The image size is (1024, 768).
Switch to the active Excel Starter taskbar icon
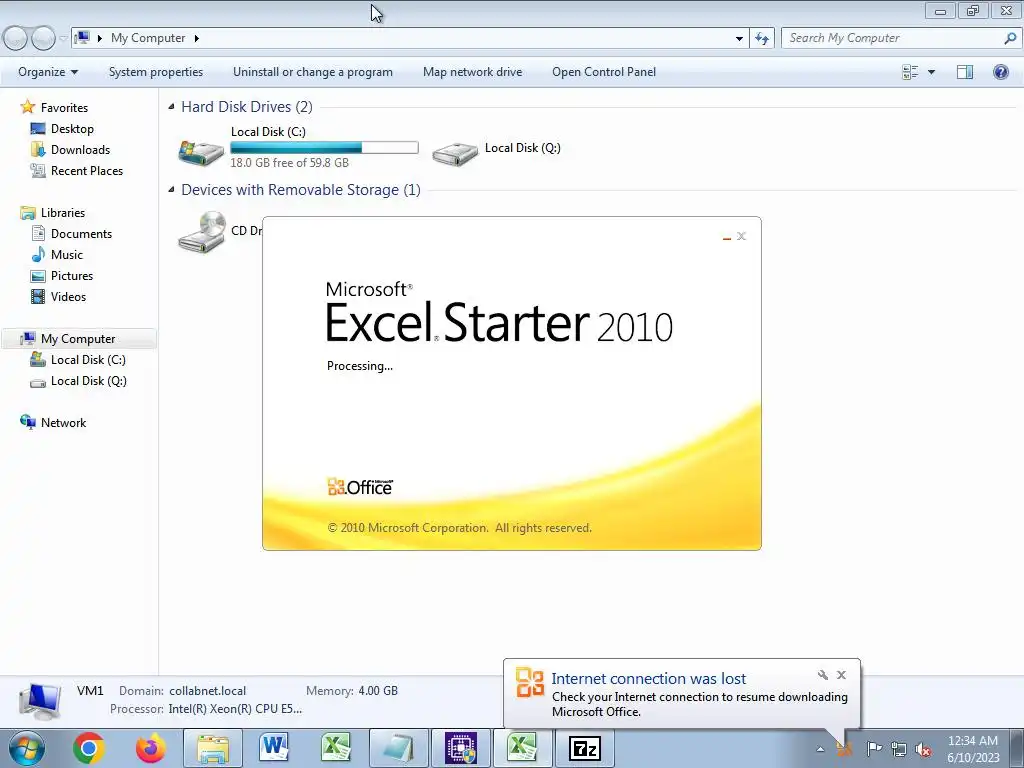coord(522,748)
